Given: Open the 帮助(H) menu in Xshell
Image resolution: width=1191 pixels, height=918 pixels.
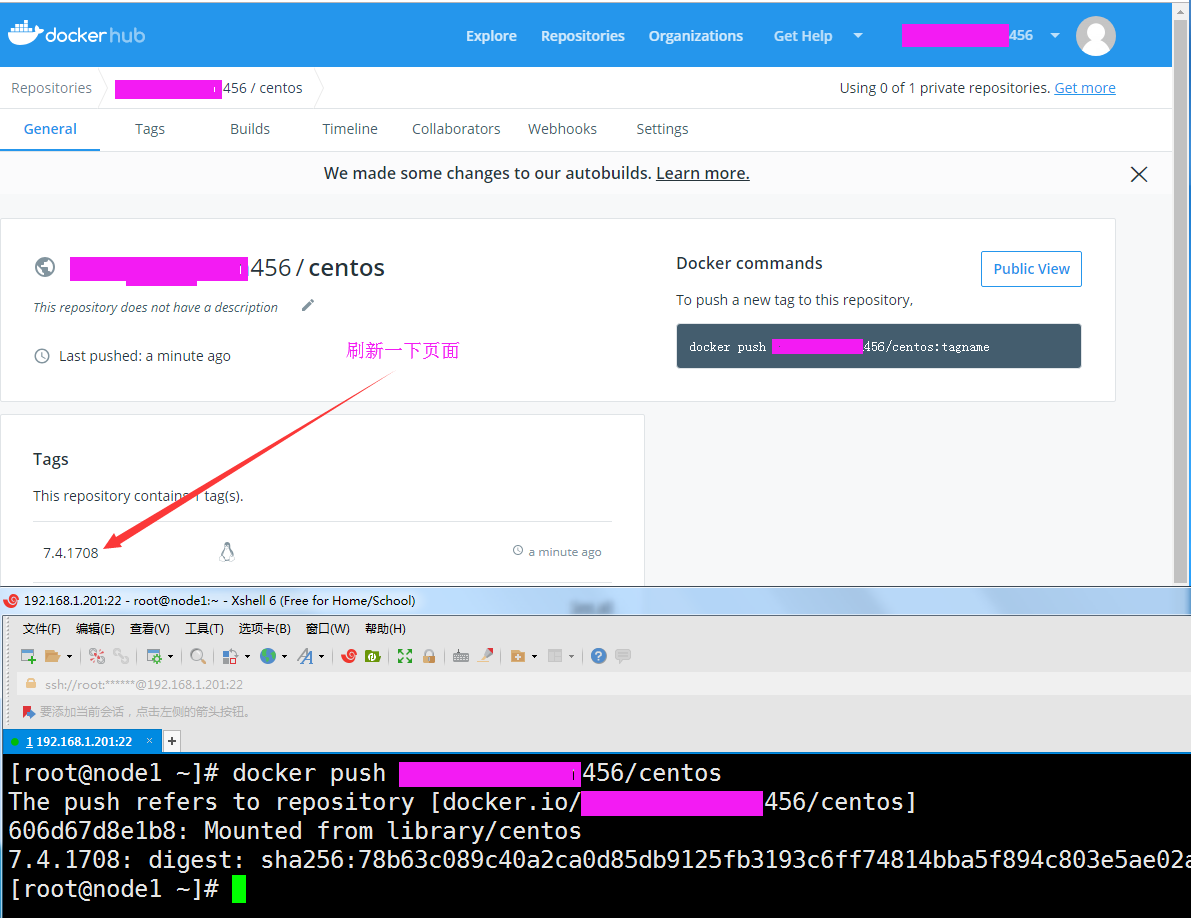Looking at the screenshot, I should [x=385, y=629].
